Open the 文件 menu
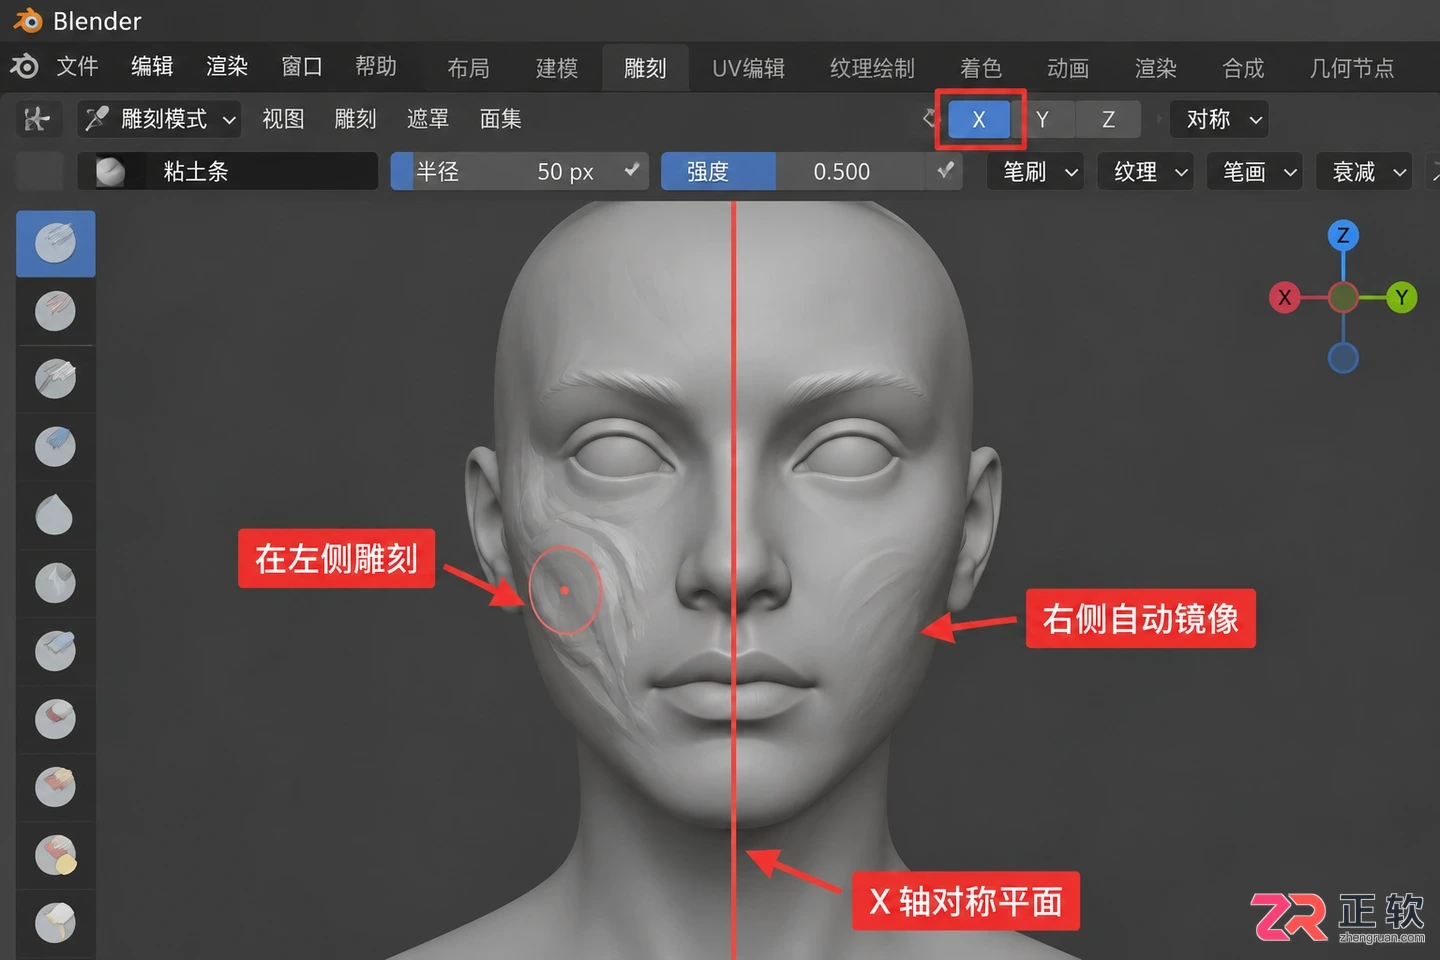1440x960 pixels. click(77, 66)
